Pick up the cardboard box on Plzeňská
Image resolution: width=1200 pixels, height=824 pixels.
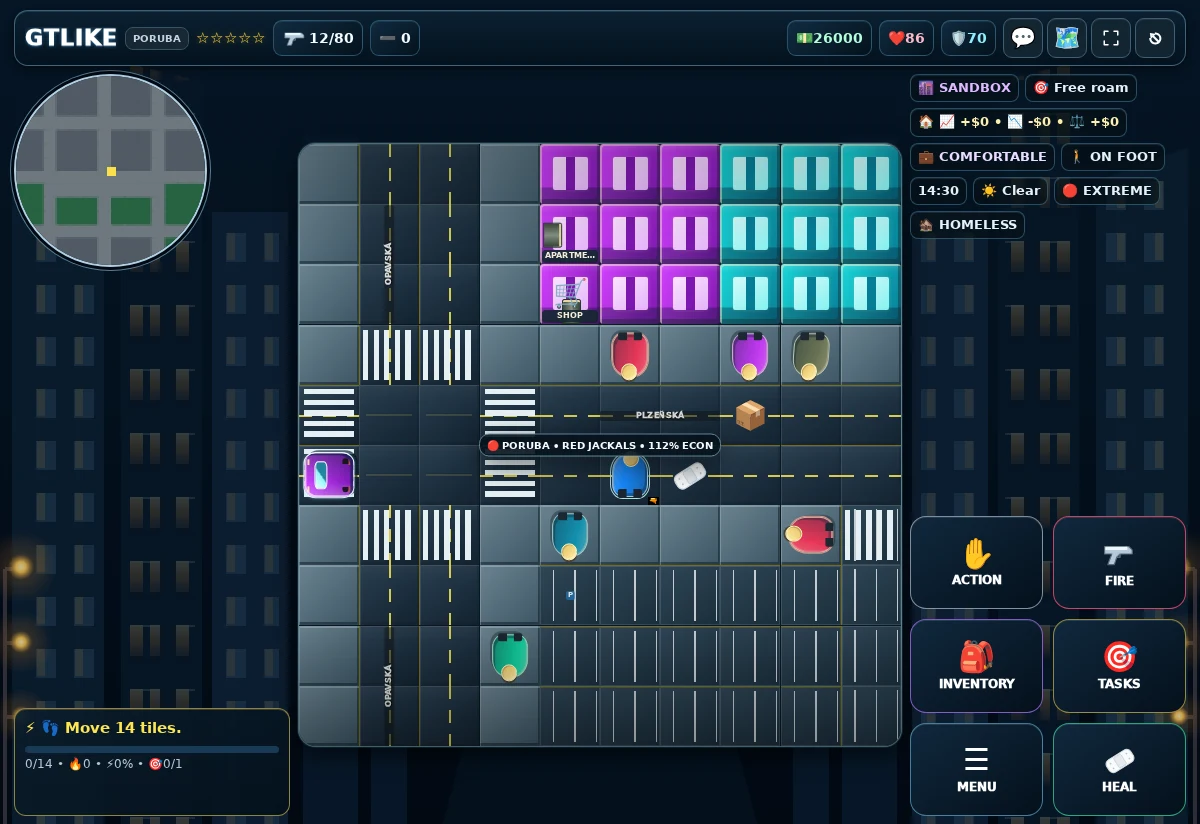pyautogui.click(x=750, y=414)
